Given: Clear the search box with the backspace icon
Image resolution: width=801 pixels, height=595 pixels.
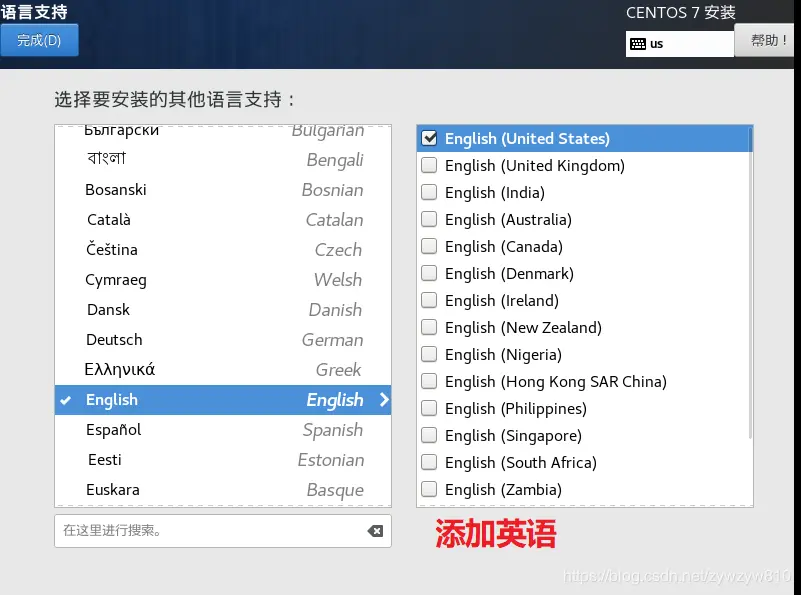Looking at the screenshot, I should click(375, 531).
